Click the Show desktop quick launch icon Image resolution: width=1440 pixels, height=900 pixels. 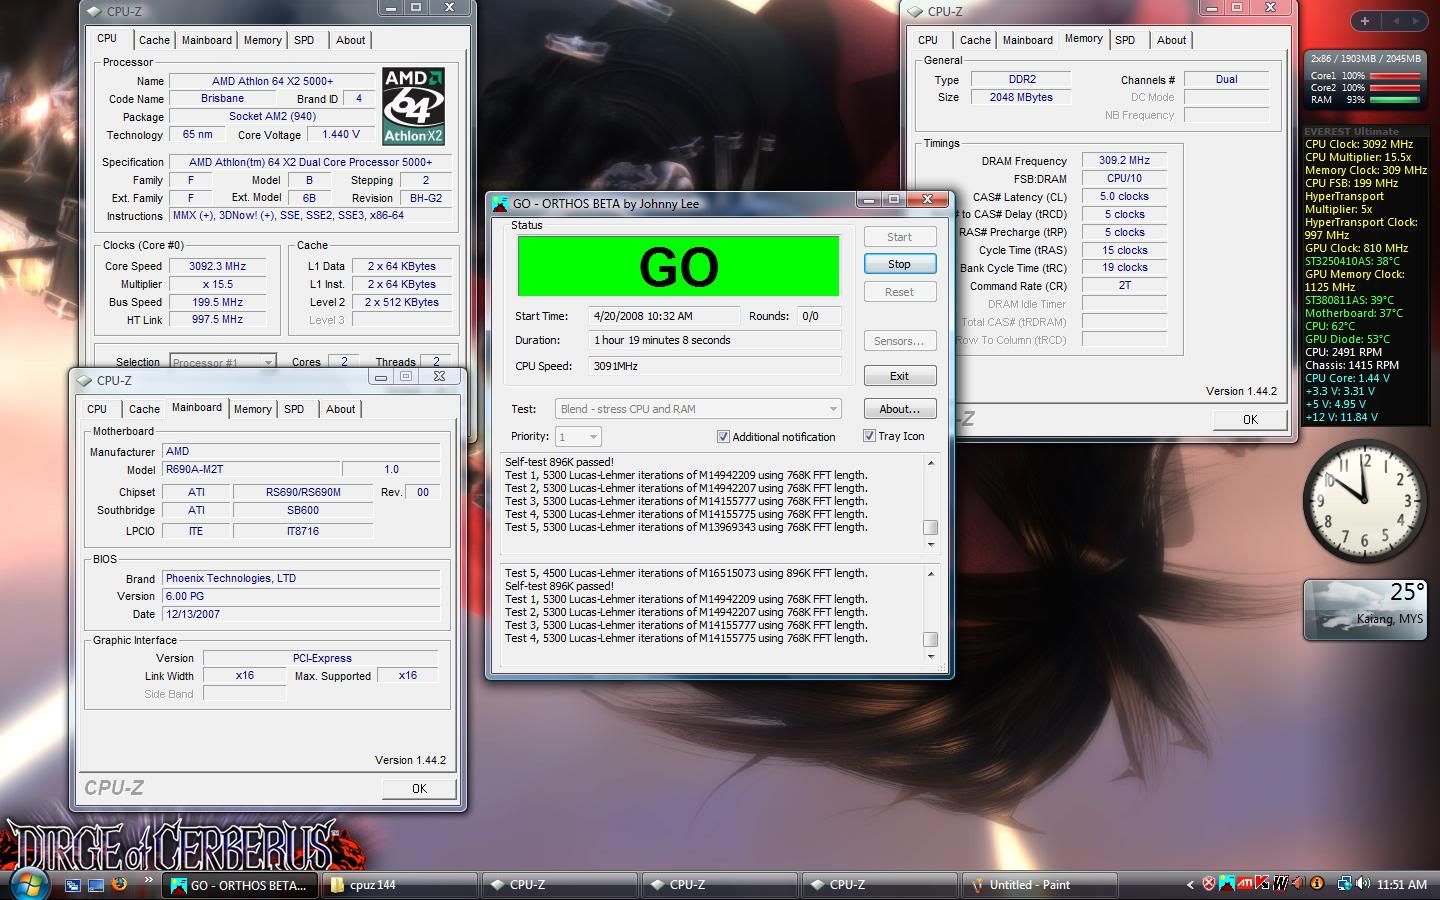[x=96, y=885]
